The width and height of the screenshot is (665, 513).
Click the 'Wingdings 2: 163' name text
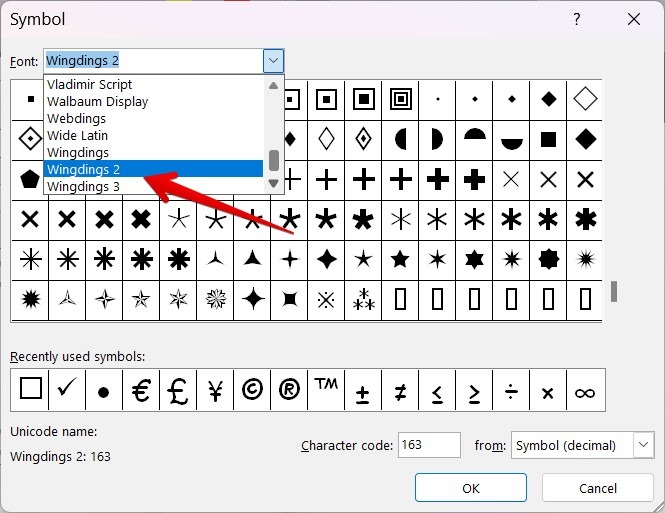[60, 457]
